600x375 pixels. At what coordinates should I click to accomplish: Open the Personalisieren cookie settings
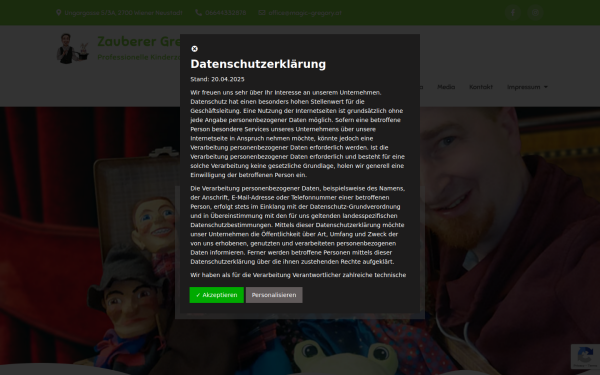tap(274, 295)
